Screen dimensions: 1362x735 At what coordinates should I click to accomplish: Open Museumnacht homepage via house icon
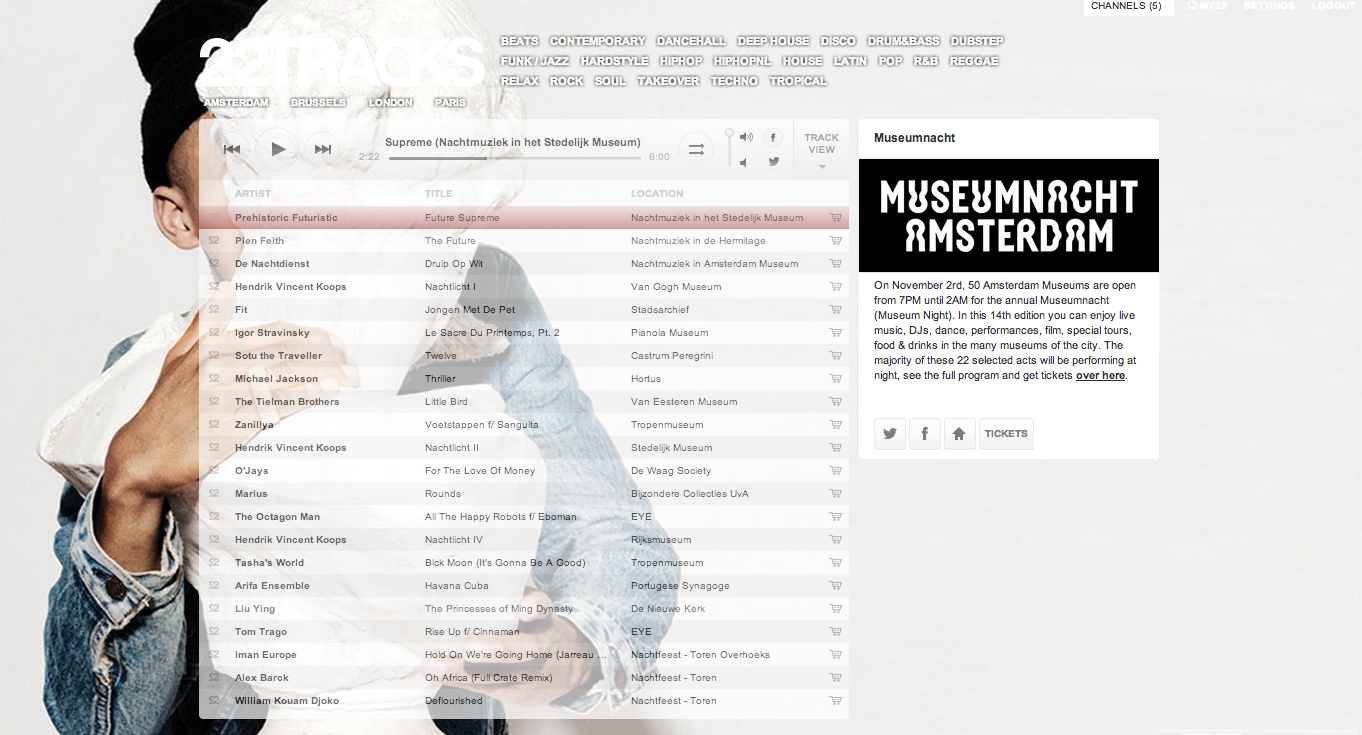(959, 434)
